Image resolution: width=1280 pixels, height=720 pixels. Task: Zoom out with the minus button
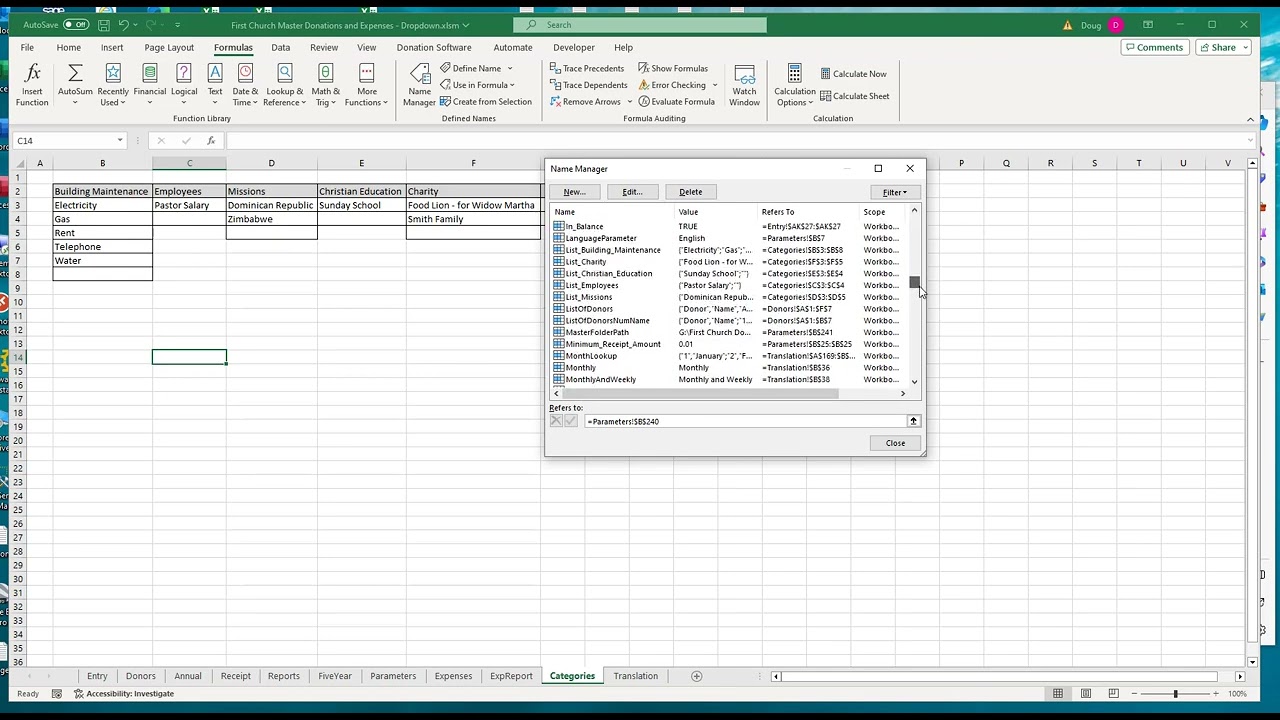pyautogui.click(x=1133, y=693)
